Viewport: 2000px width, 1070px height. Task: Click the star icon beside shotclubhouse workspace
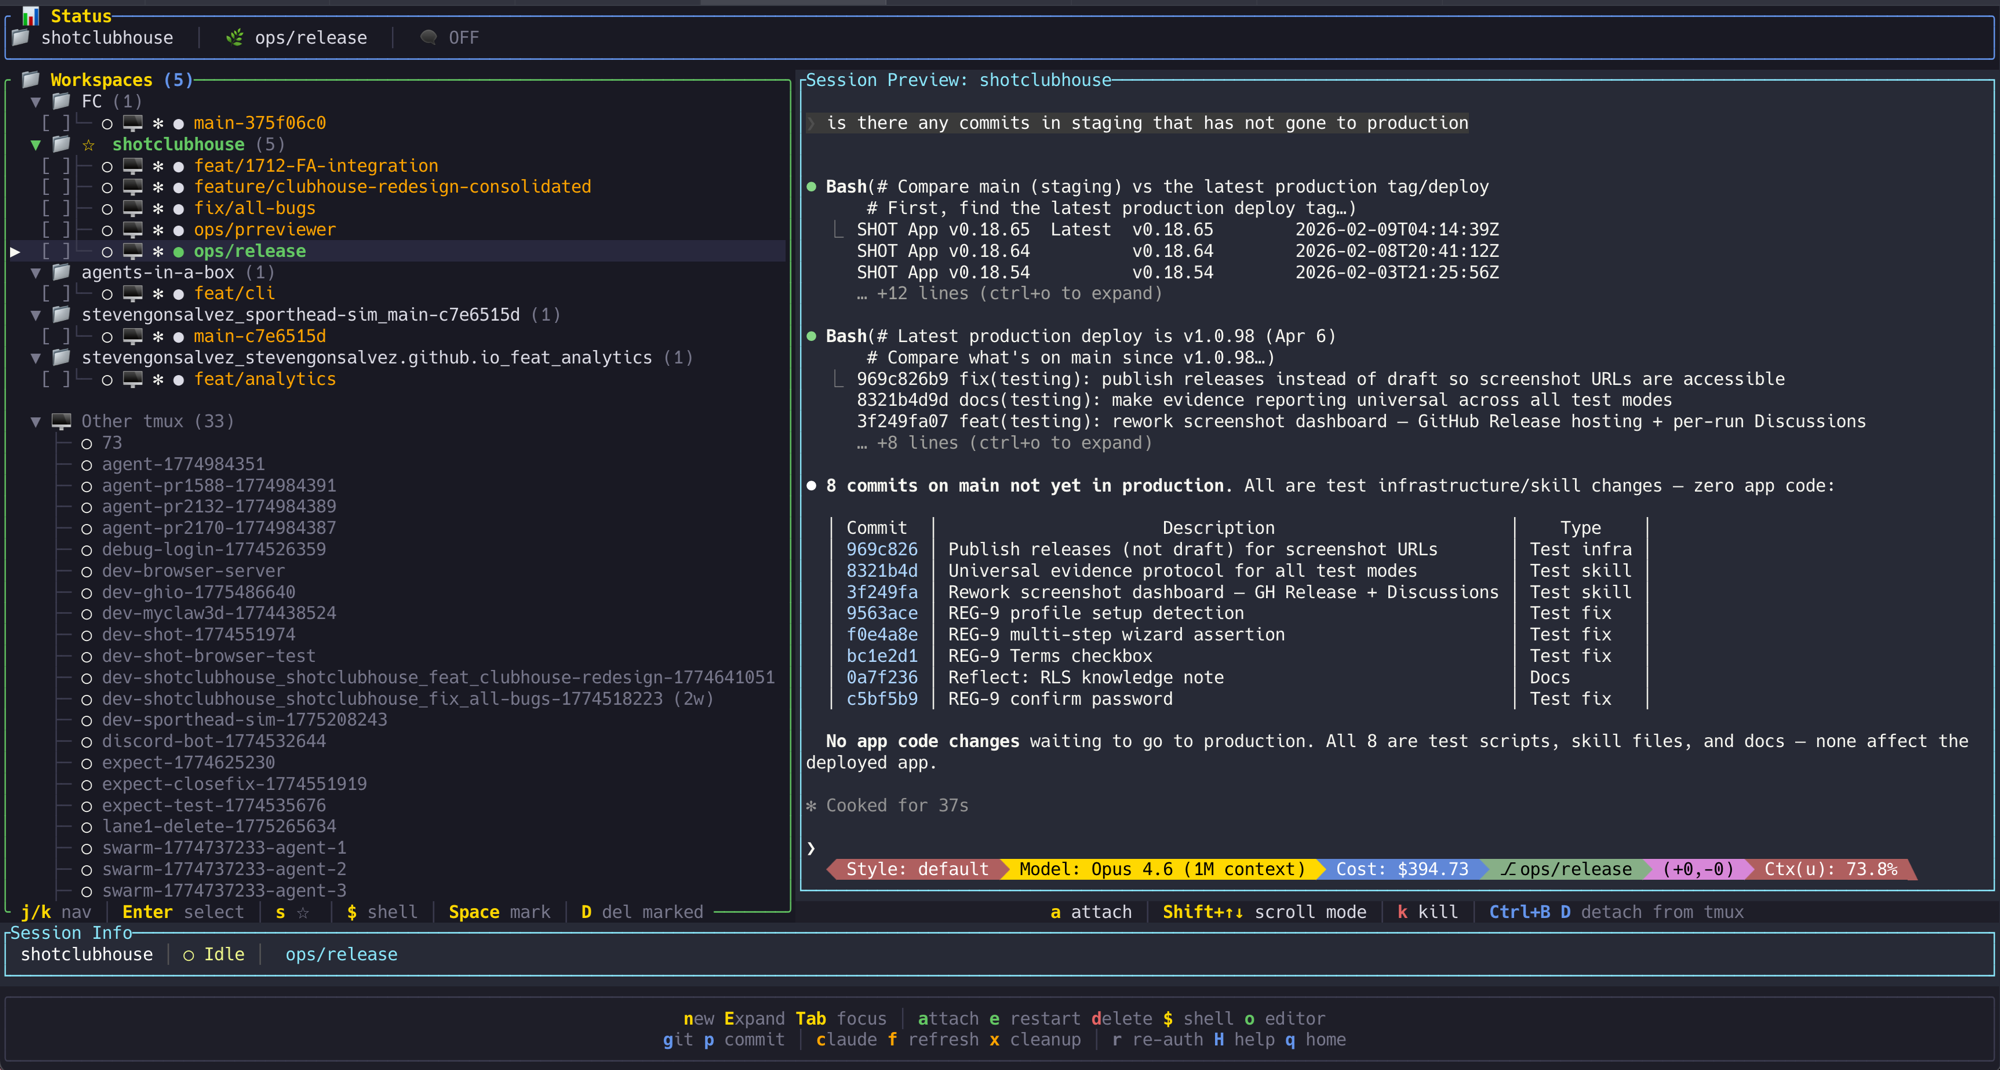(x=88, y=144)
